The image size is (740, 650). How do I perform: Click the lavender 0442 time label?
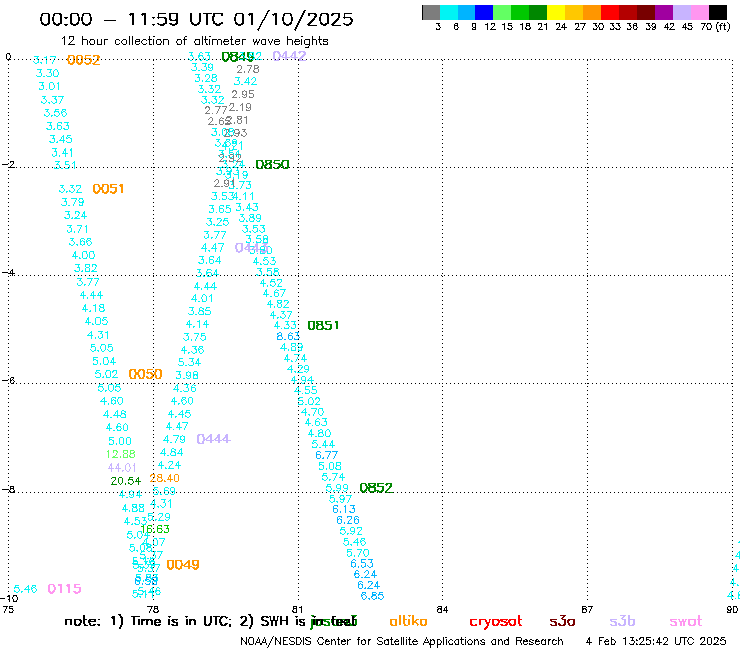click(289, 56)
